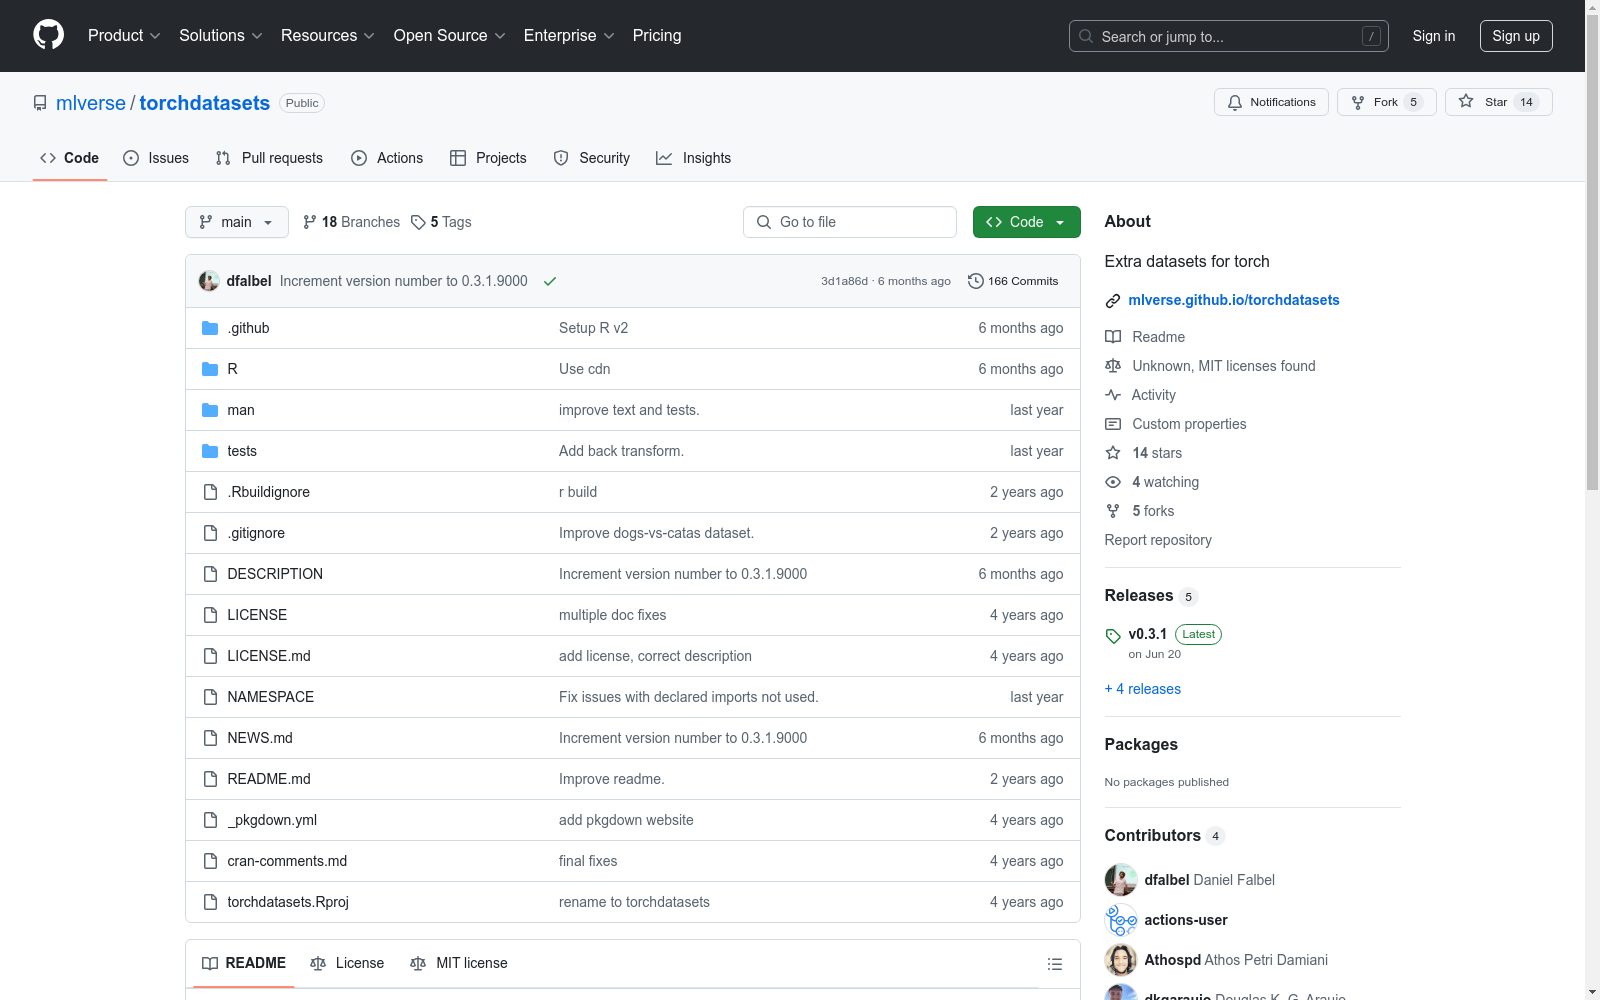Click the page vertical scrollbar thumb
The width and height of the screenshot is (1600, 1000).
tap(1592, 250)
